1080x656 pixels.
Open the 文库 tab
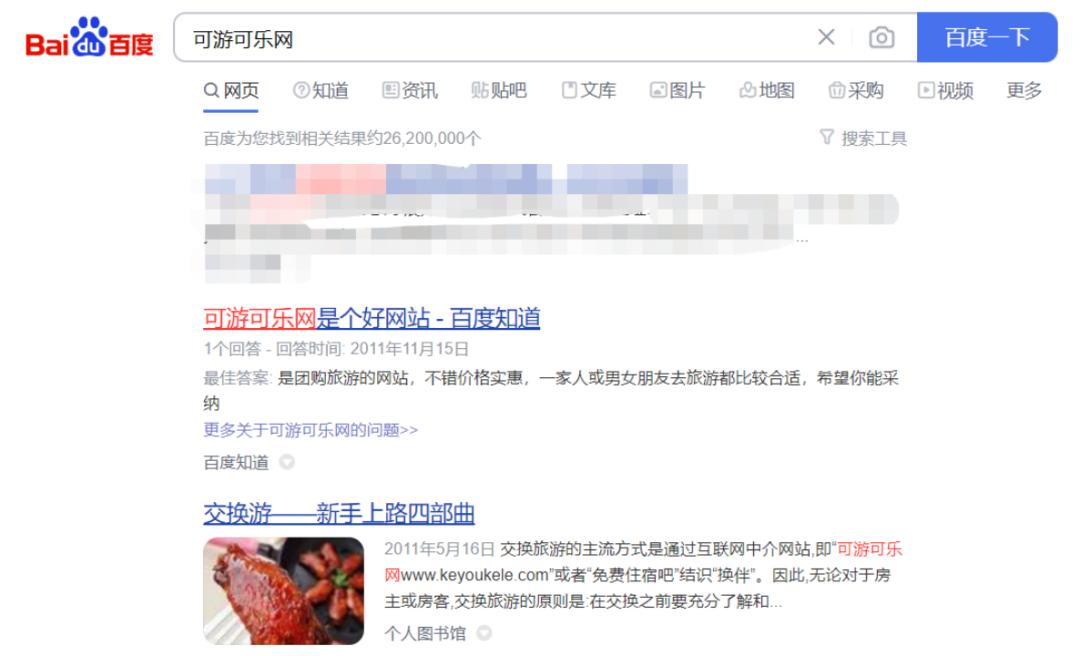click(589, 90)
